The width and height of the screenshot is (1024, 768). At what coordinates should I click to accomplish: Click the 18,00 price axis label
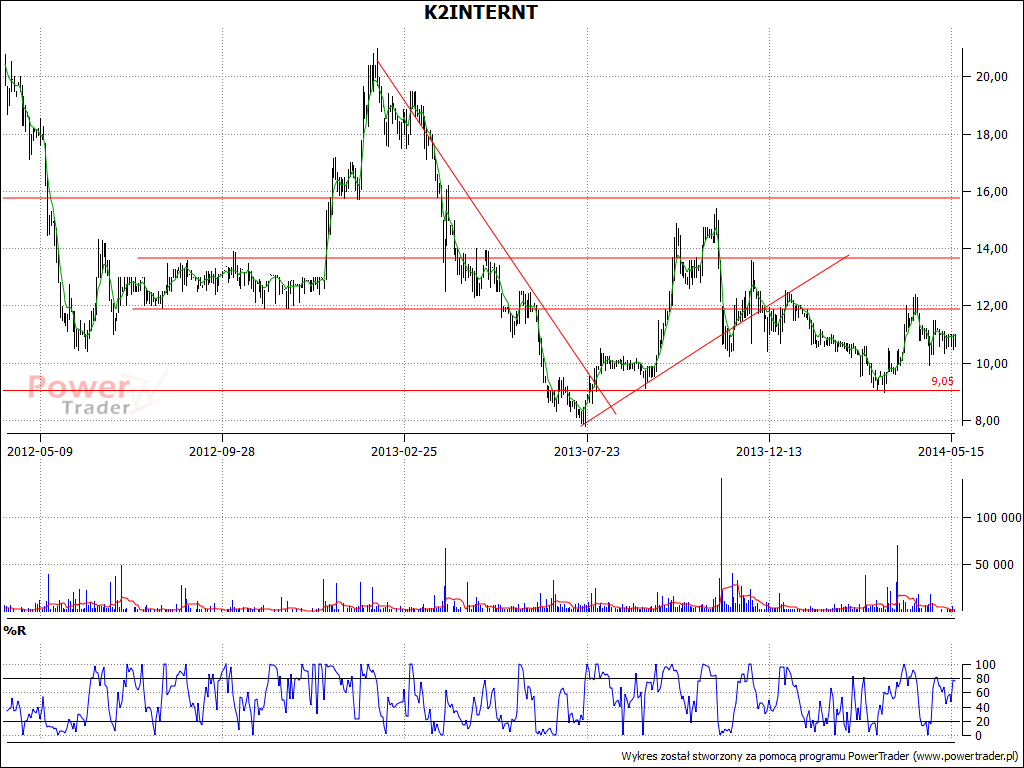pyautogui.click(x=991, y=135)
